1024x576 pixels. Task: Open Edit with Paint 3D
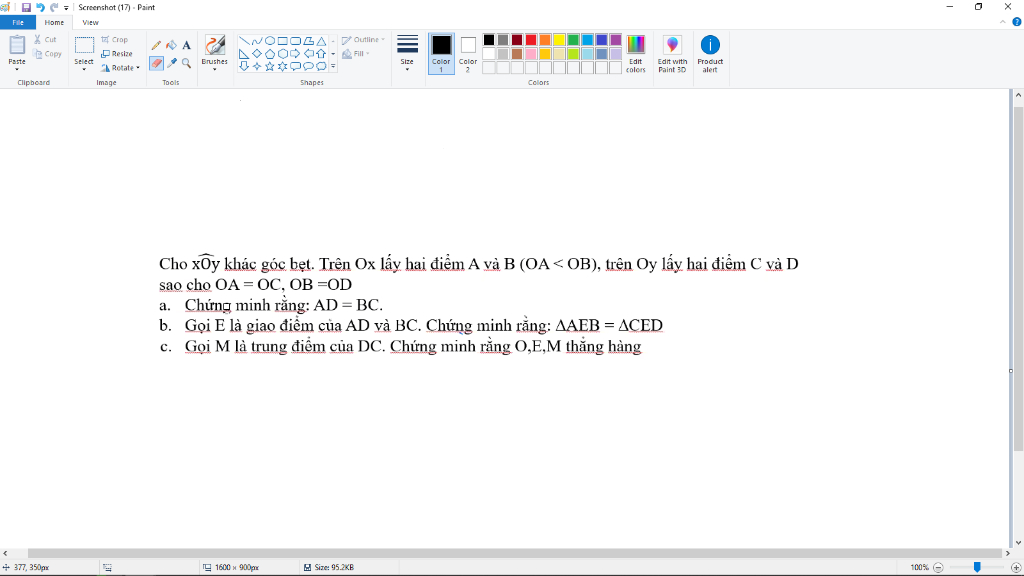coord(672,54)
